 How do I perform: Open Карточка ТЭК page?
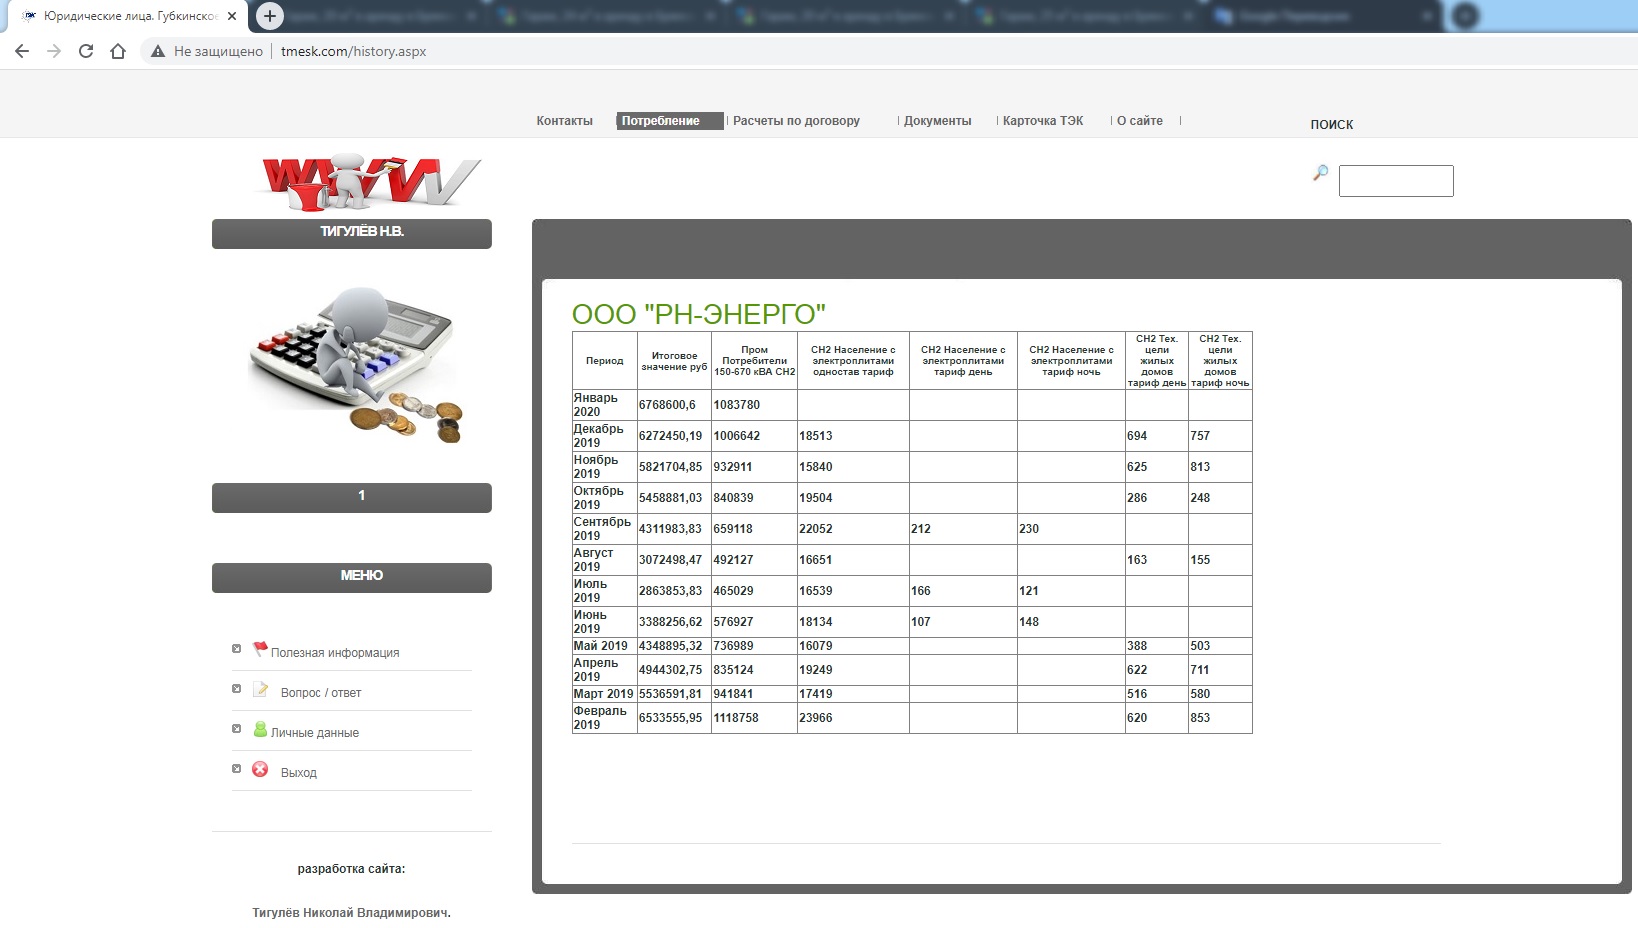[x=1042, y=121]
